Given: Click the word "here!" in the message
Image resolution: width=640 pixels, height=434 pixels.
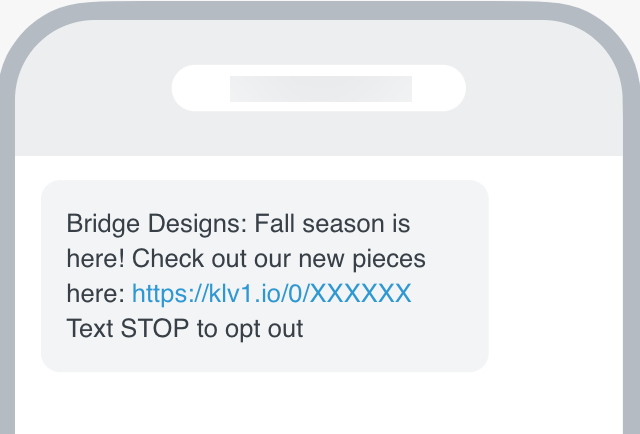Looking at the screenshot, I should [x=96, y=258].
